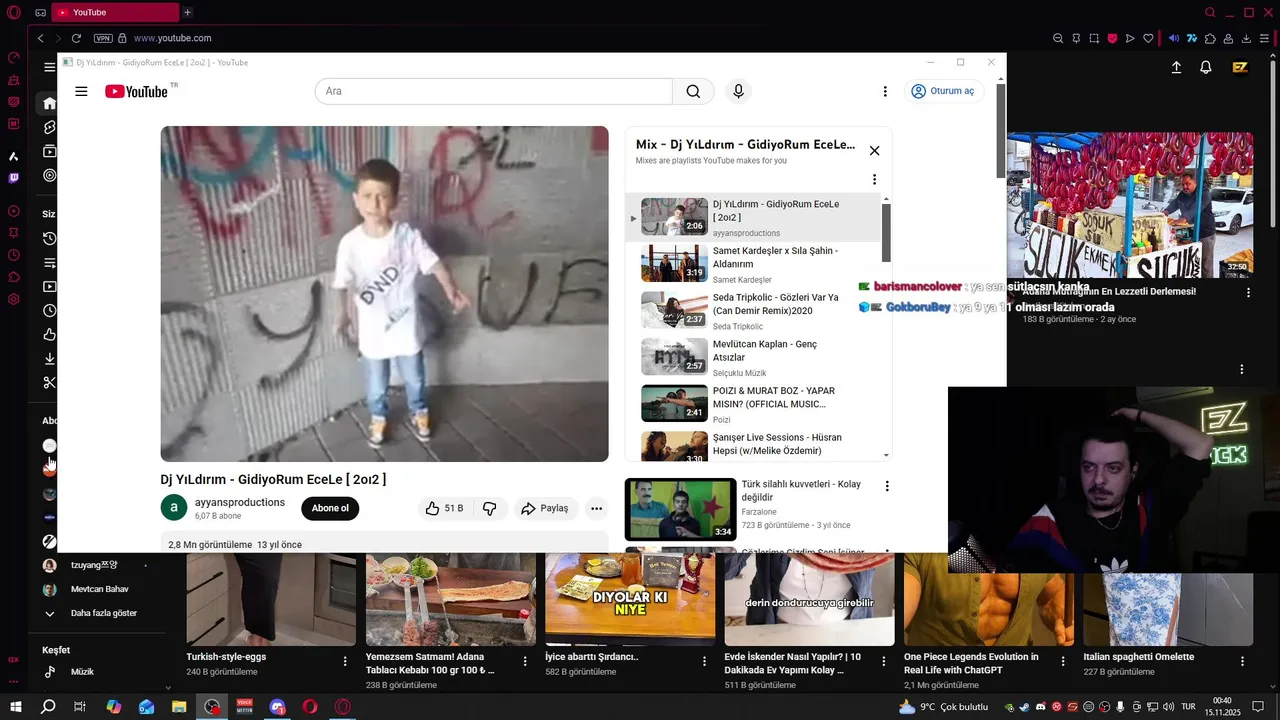Go back with Opera back arrow
This screenshot has height=720, width=1280.
coord(40,38)
